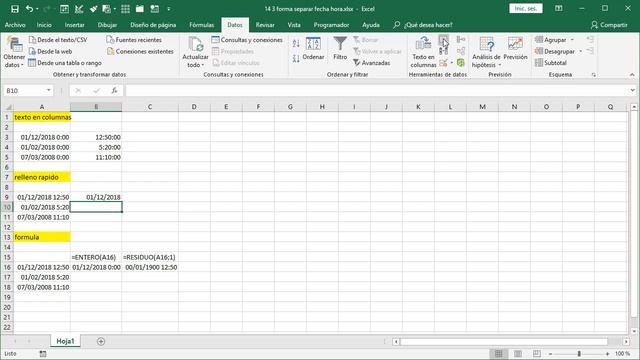Viewport: 640px width, 360px height.
Task: Click the Desagrupar button
Action: click(x=555, y=51)
